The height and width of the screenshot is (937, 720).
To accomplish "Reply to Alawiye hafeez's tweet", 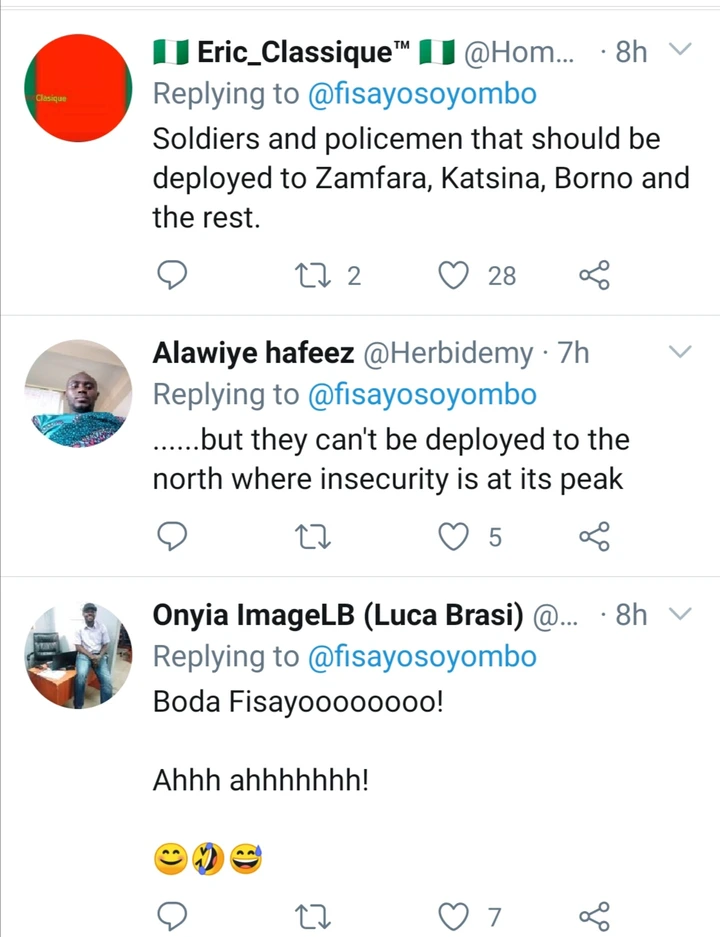I will (x=174, y=538).
